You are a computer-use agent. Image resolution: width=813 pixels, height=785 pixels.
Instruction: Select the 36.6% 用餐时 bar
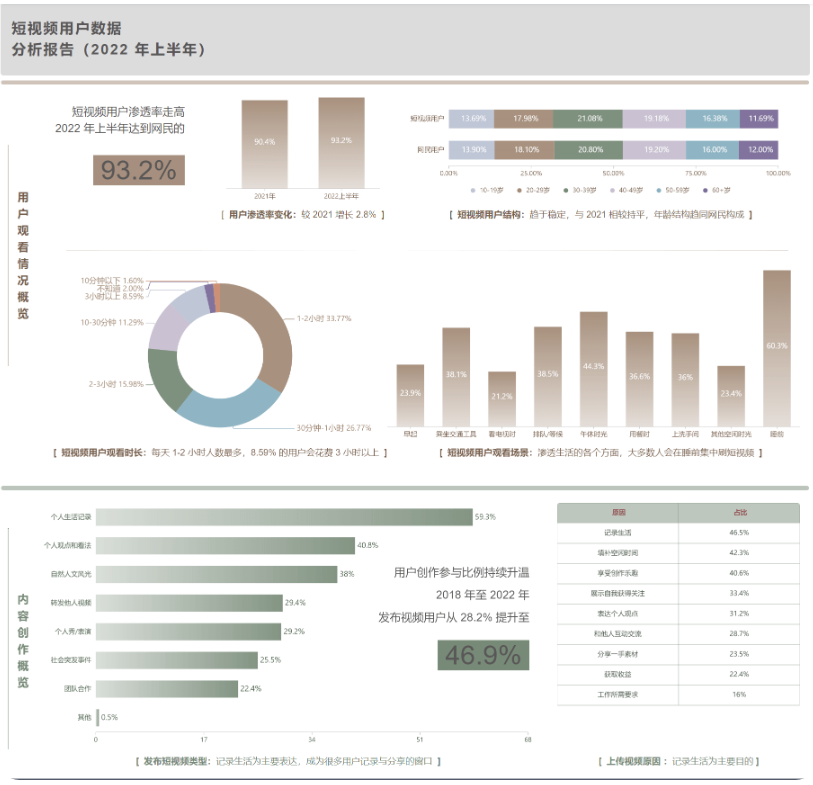click(639, 379)
